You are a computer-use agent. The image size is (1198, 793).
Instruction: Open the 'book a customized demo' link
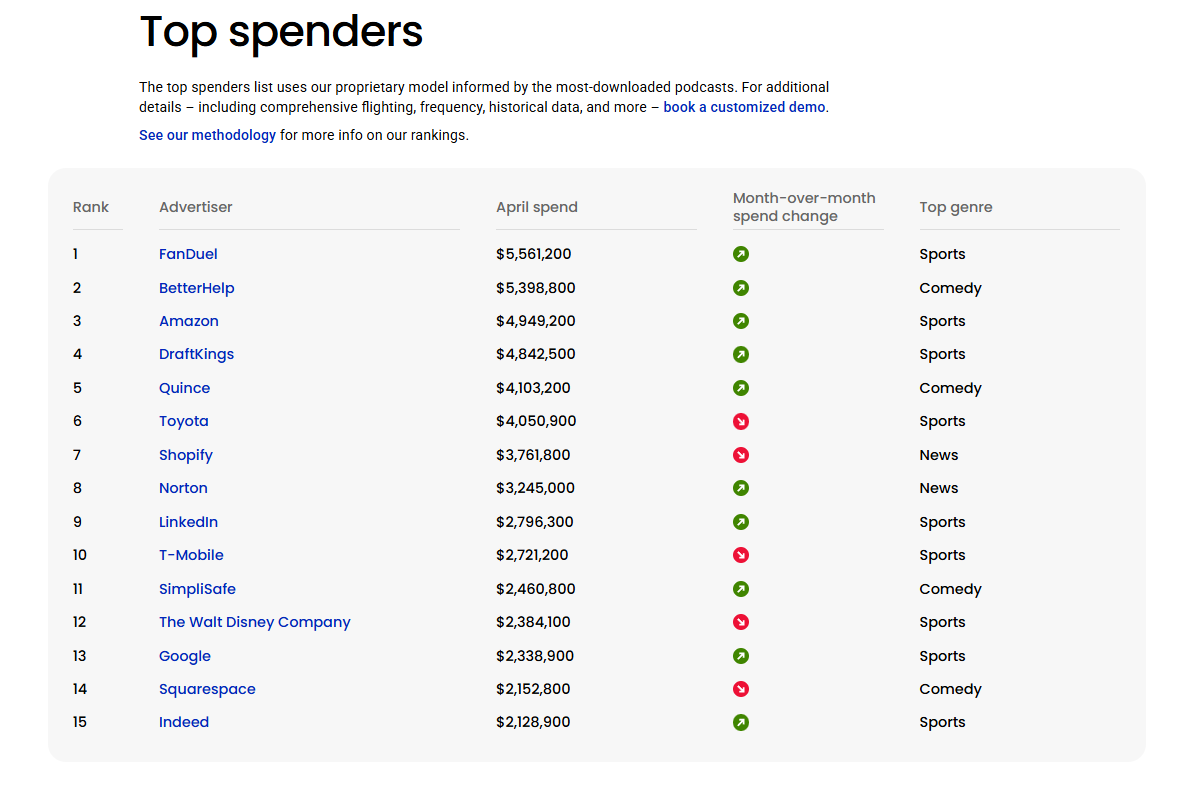coord(744,107)
